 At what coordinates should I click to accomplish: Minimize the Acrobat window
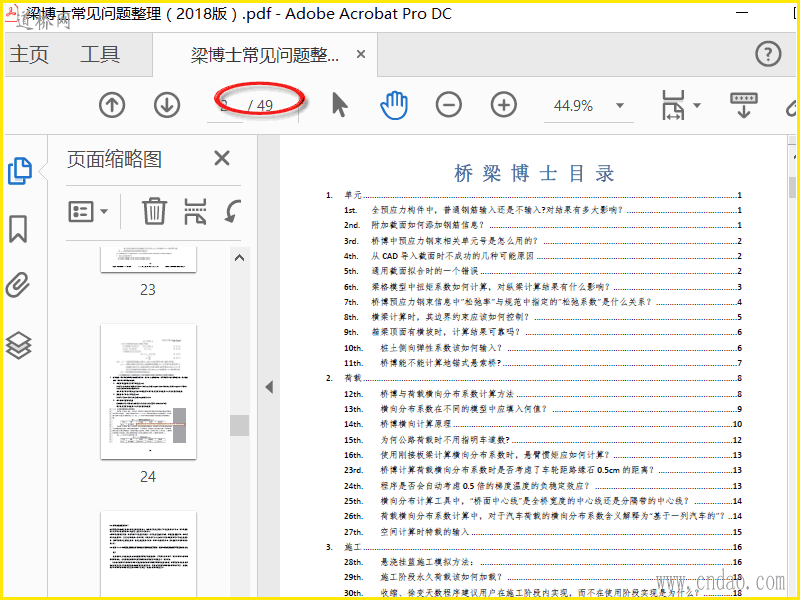(x=742, y=12)
